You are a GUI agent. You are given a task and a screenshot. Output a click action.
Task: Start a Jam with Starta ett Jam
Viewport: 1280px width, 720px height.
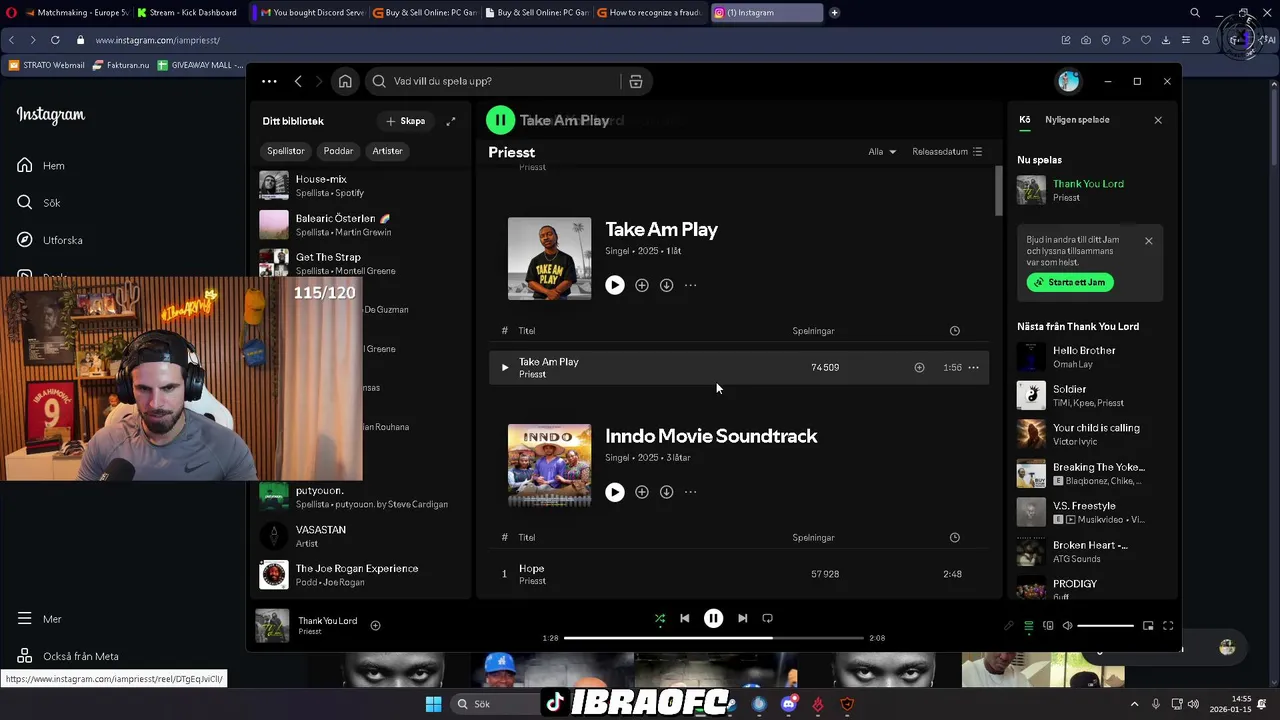click(1070, 282)
